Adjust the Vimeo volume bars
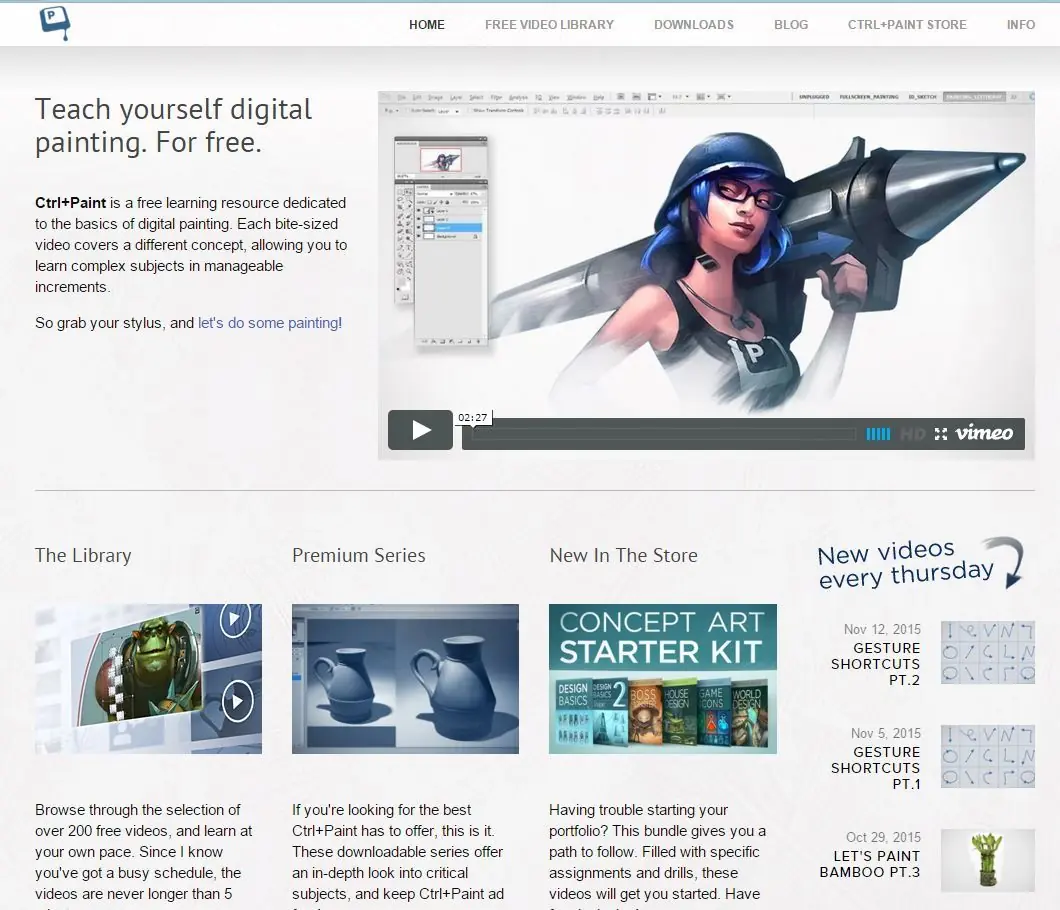 click(x=878, y=434)
